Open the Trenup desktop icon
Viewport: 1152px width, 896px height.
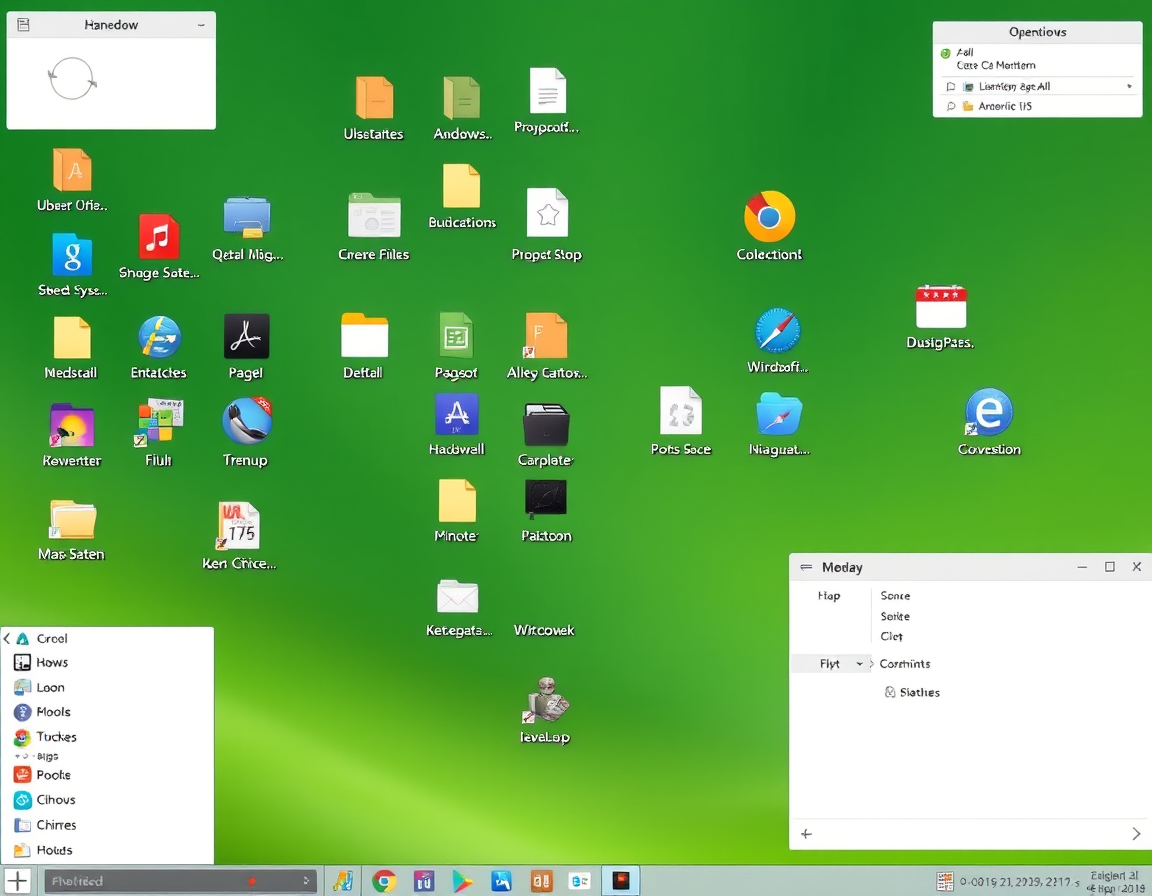[x=247, y=421]
